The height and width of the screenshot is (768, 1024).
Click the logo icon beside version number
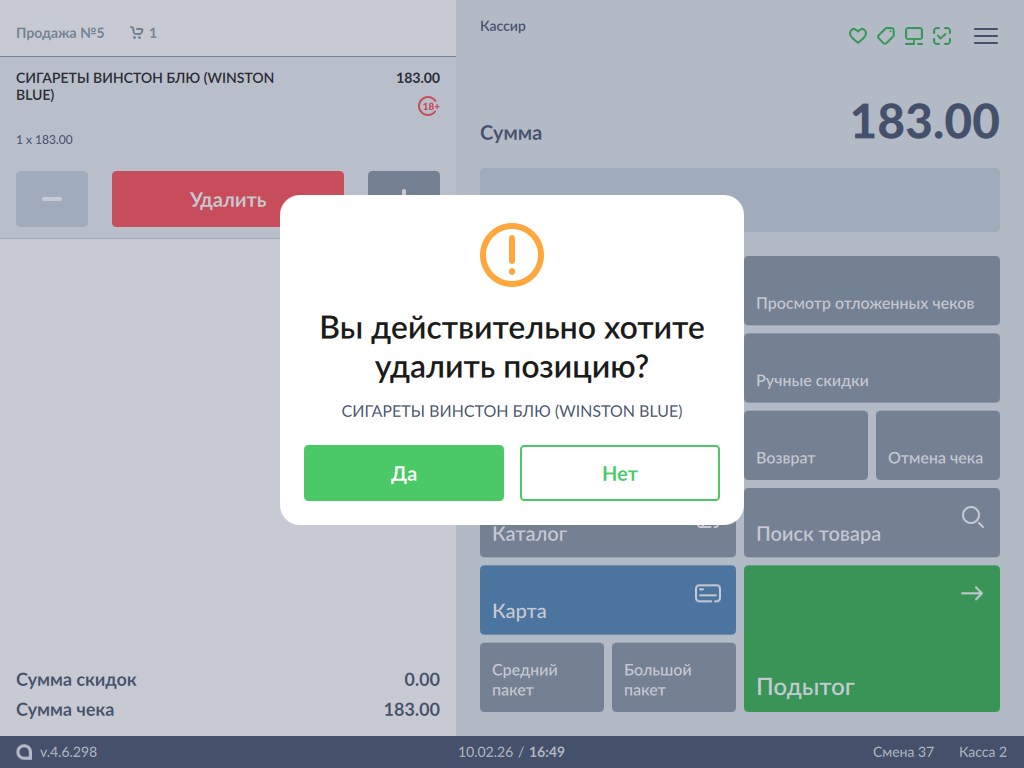tap(24, 752)
